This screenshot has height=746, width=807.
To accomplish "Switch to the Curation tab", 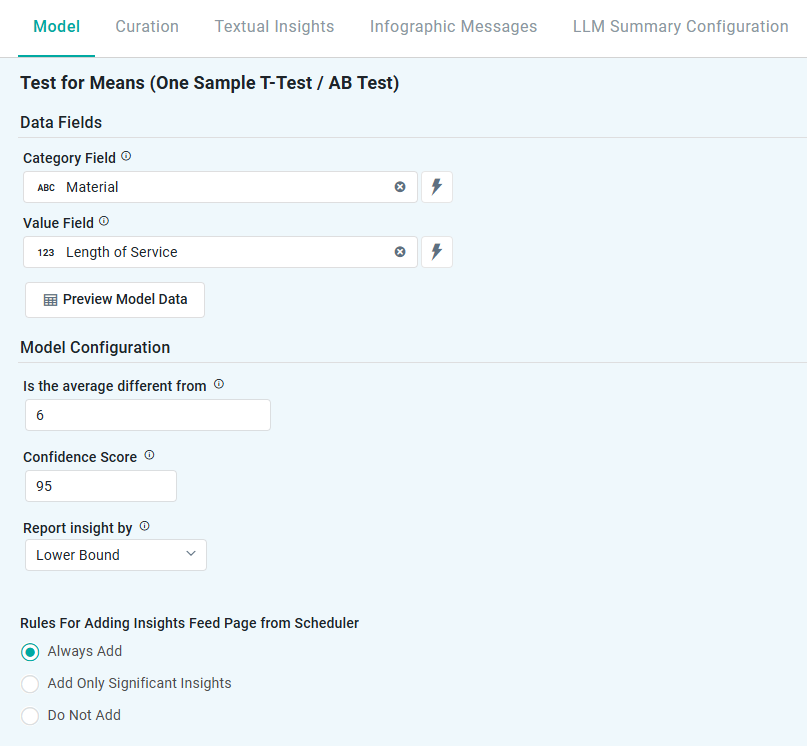I will (147, 27).
